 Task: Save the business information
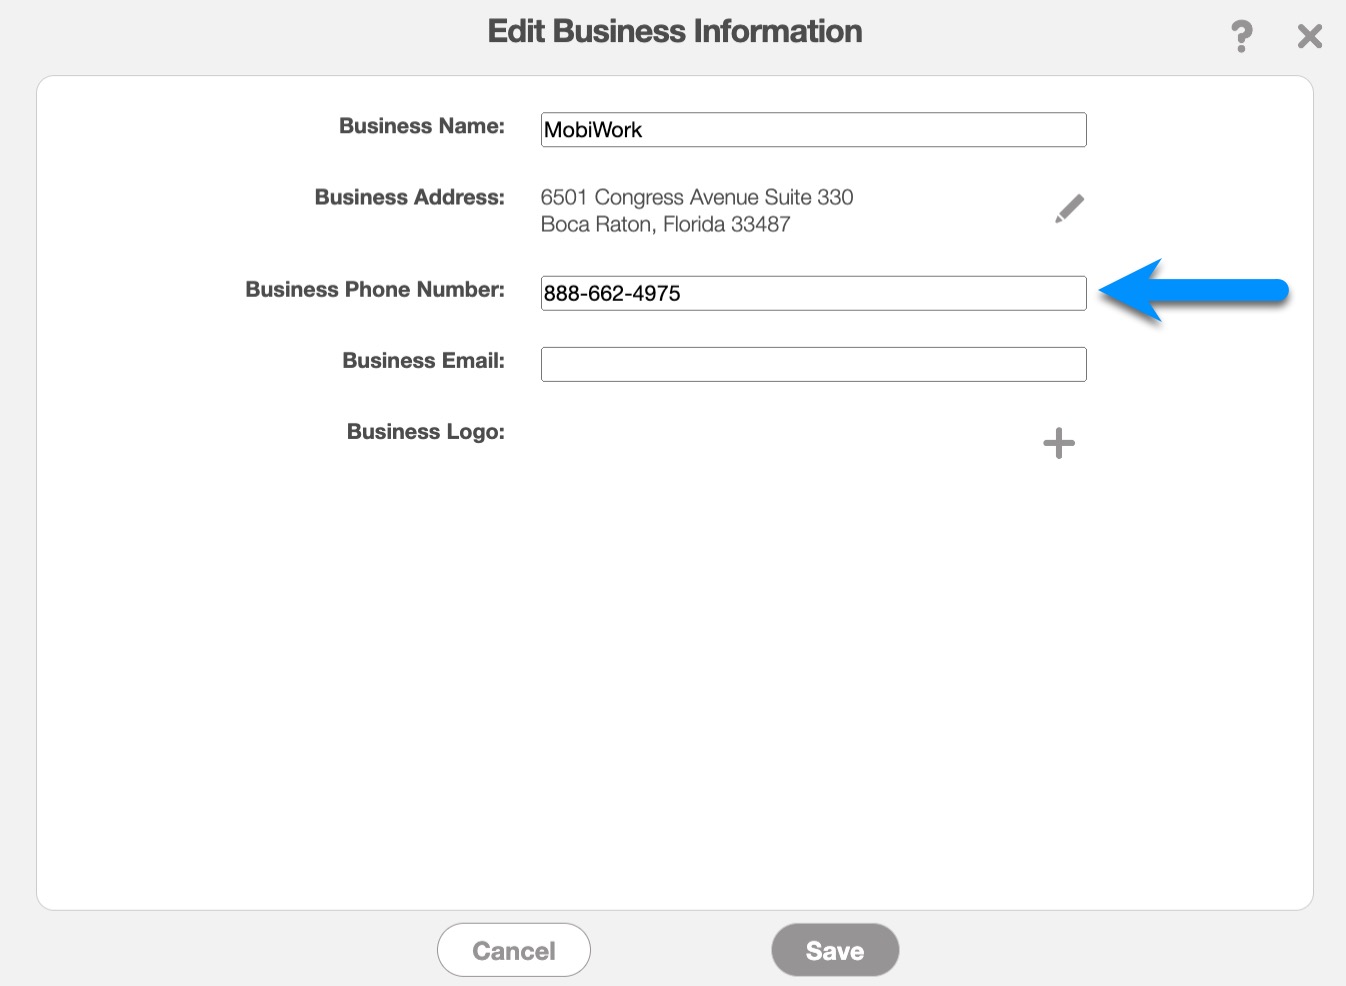(x=834, y=950)
